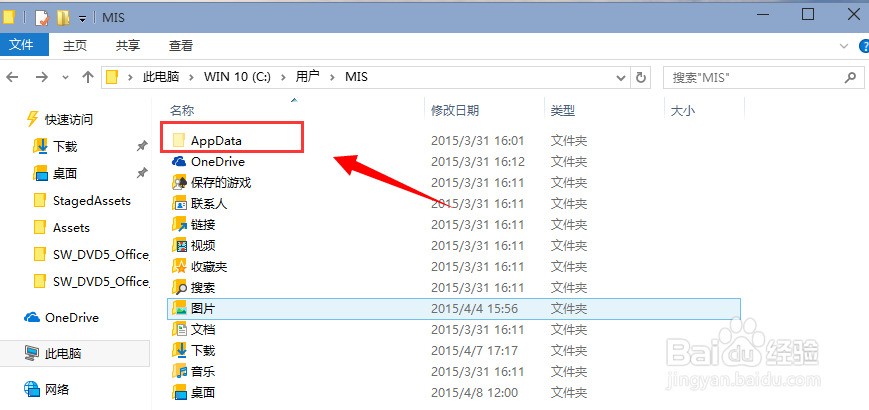869x410 pixels.
Task: Click 用户 in the address breadcrumb
Action: (307, 76)
